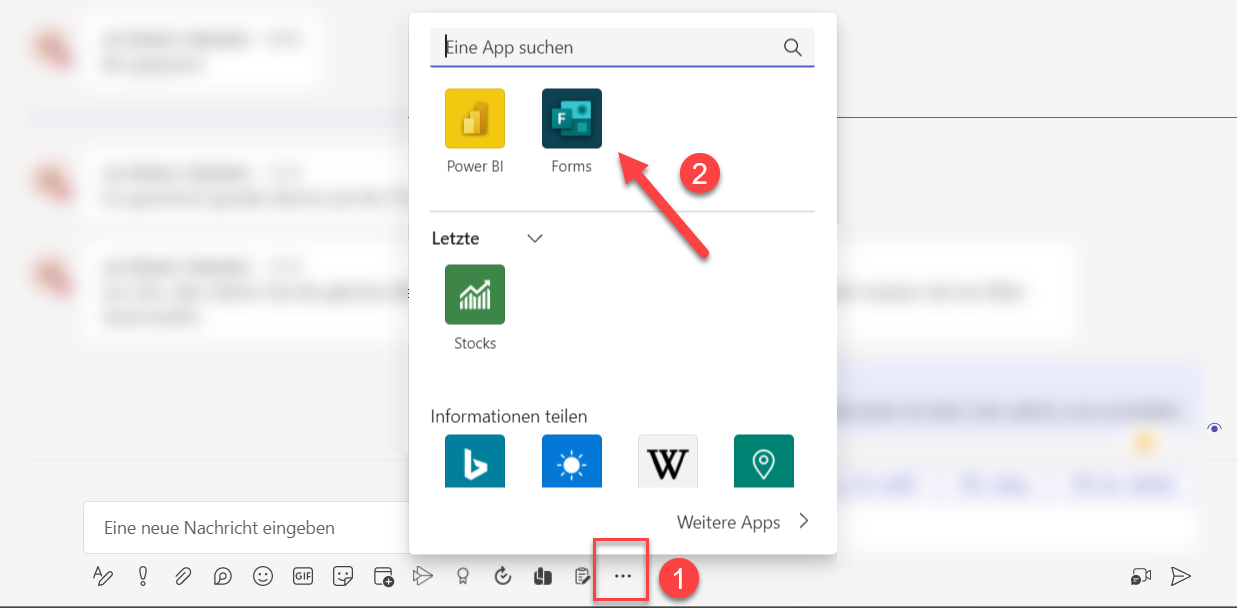Viewport: 1237px width, 608px height.
Task: Open the Weather app icon
Action: [571, 461]
